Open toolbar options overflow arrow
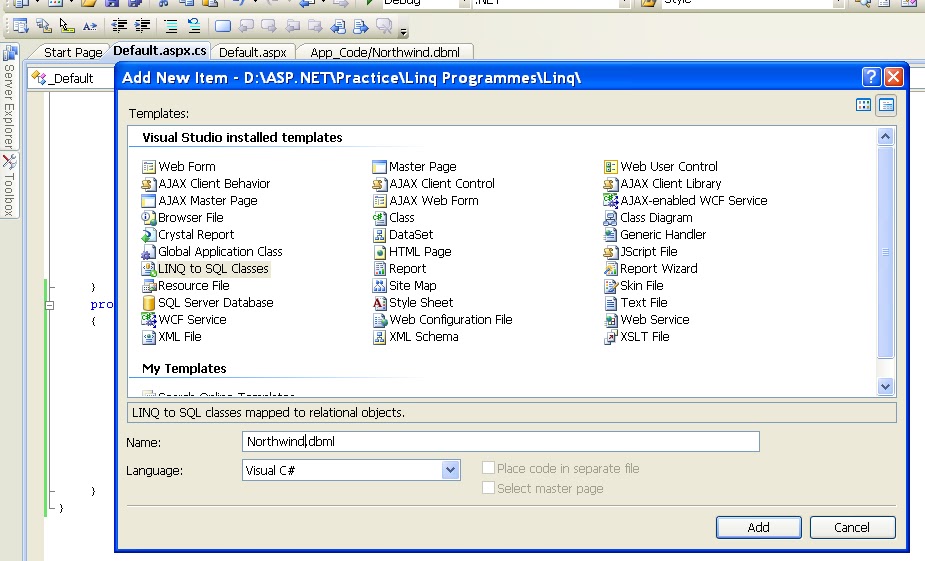This screenshot has height=561, width=925. [404, 31]
